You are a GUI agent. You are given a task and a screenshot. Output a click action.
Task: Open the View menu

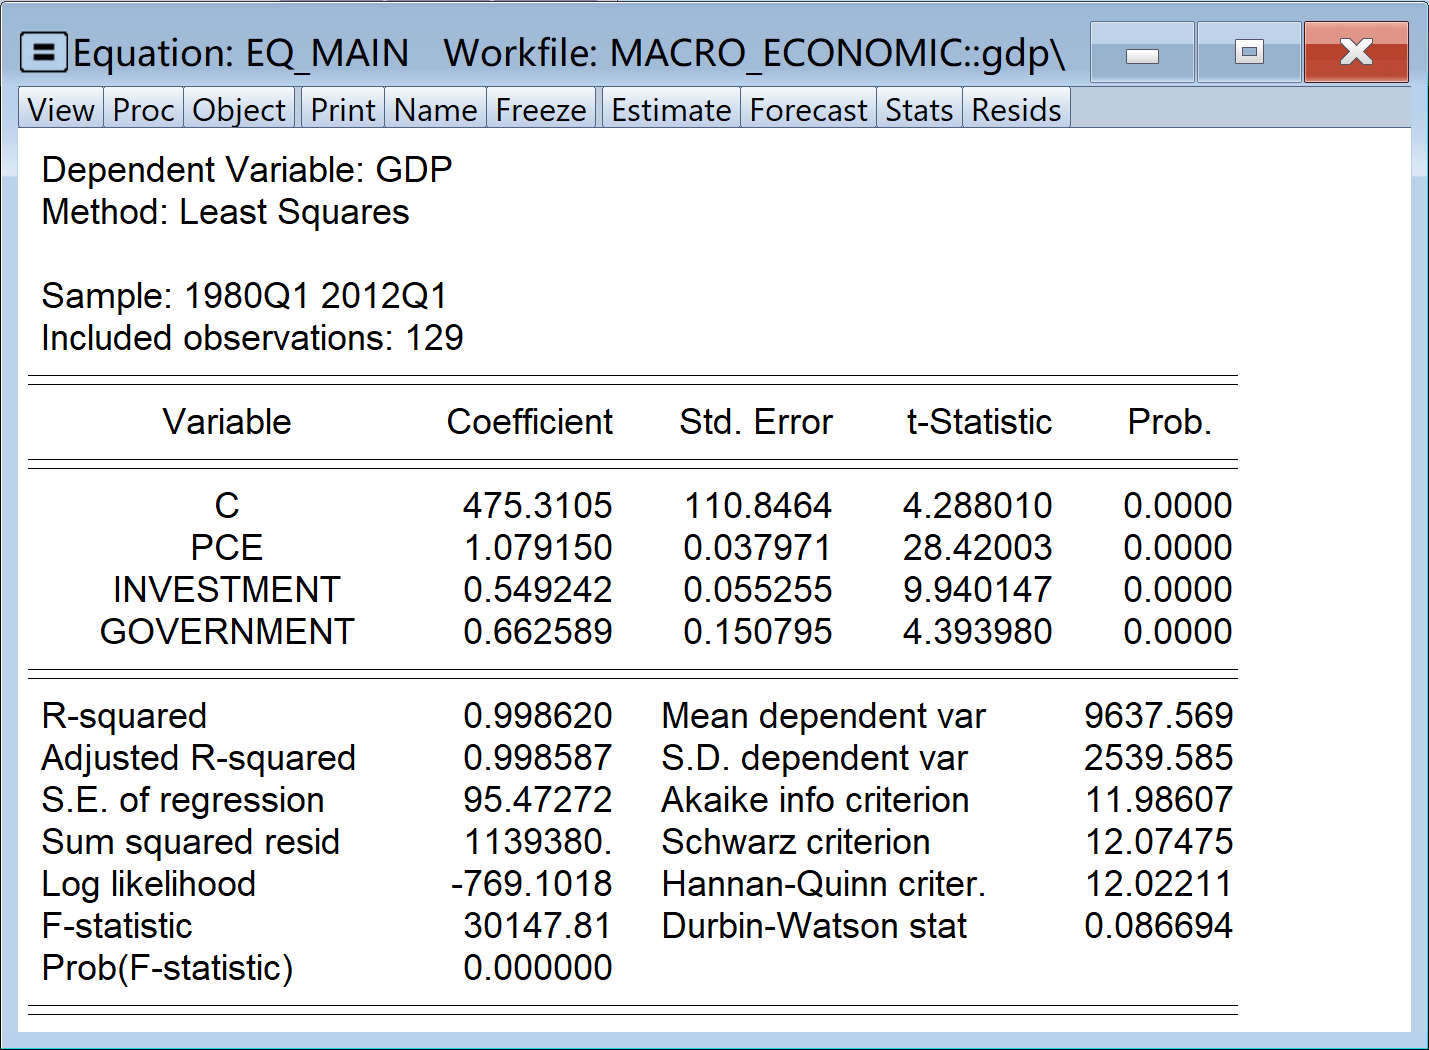click(61, 110)
